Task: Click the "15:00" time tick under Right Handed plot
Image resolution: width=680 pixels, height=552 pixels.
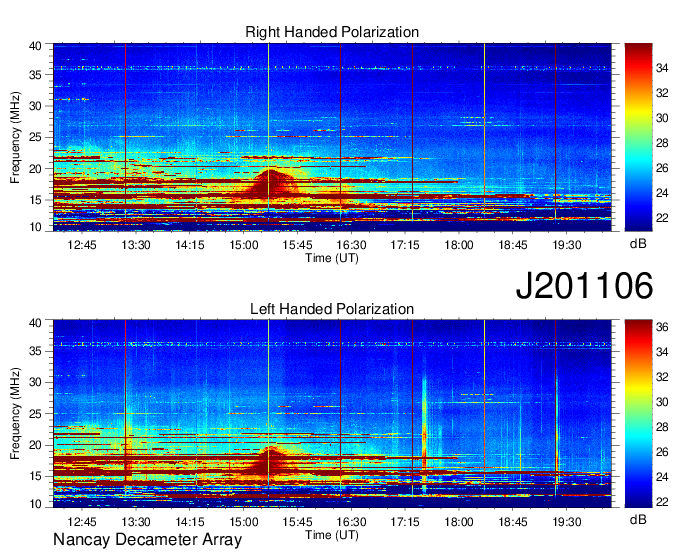Action: point(244,245)
